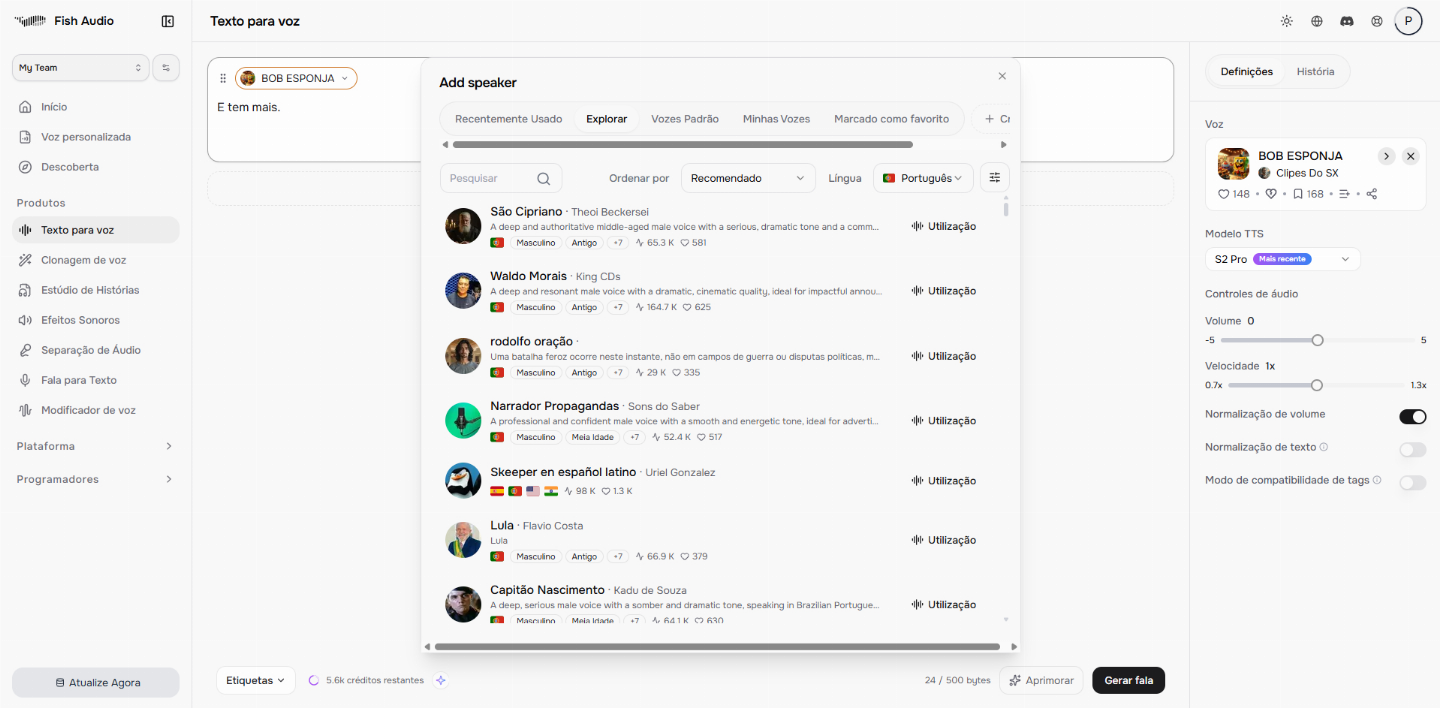Open BOB ESPONJA voice details arrow
This screenshot has width=1440, height=708.
[x=1386, y=156]
